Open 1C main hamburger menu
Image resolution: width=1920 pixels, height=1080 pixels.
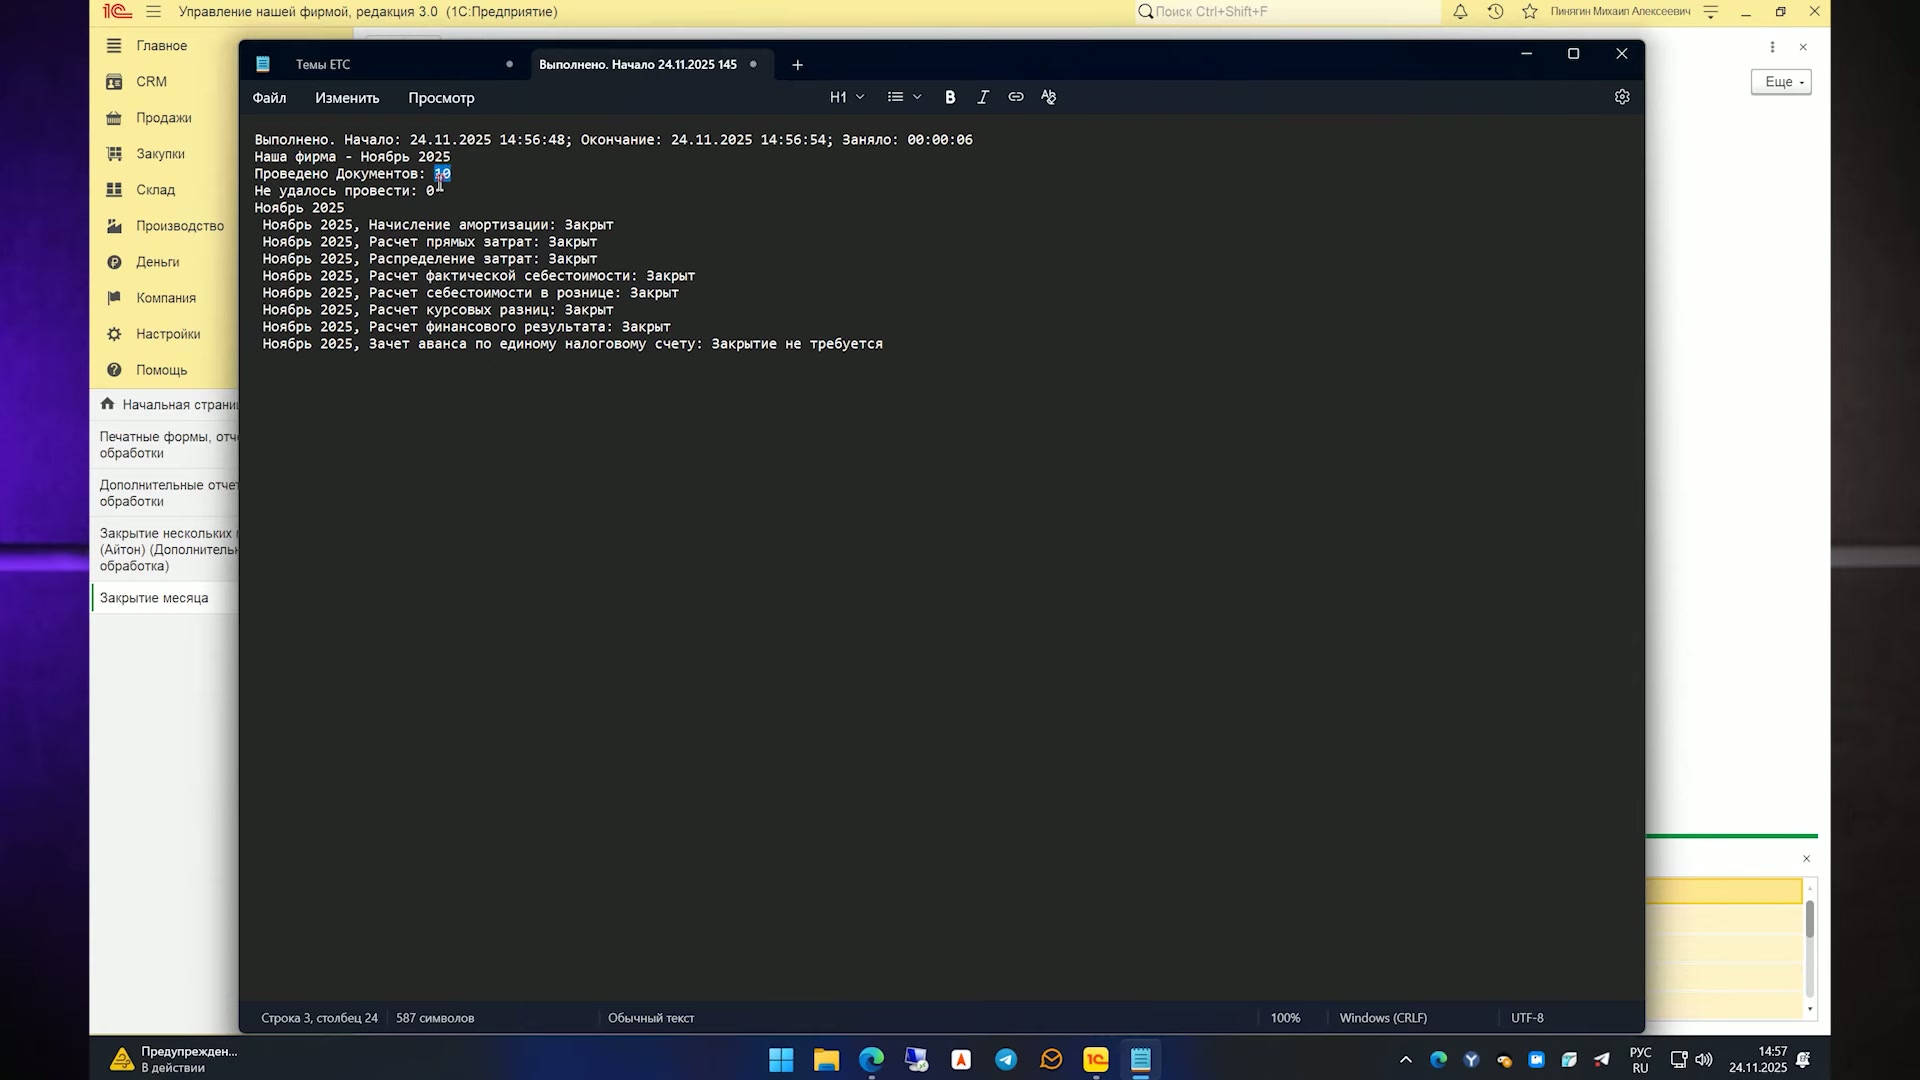pyautogui.click(x=153, y=12)
